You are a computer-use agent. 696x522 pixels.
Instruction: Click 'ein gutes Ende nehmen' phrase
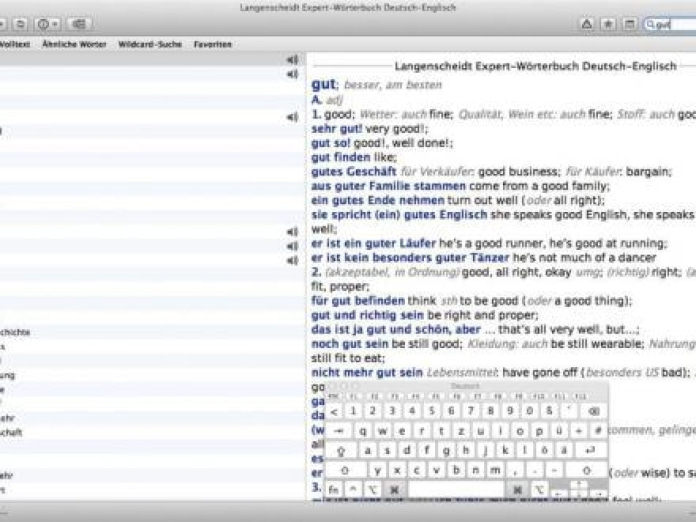tap(378, 201)
